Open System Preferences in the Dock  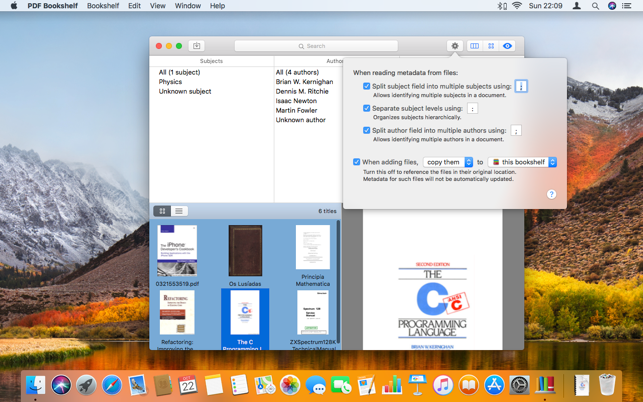(x=520, y=386)
